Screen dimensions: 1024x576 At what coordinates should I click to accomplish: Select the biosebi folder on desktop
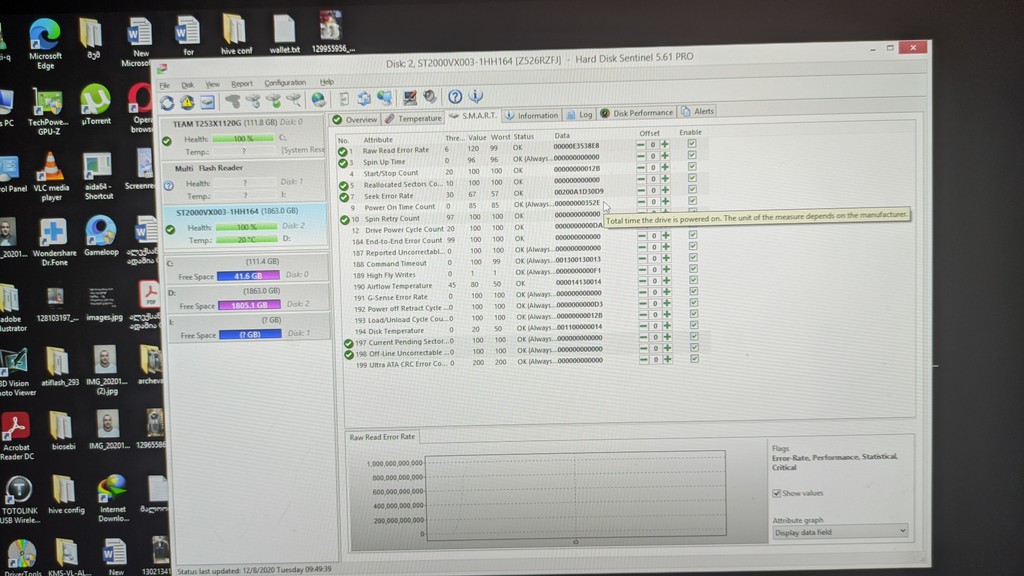(63, 431)
